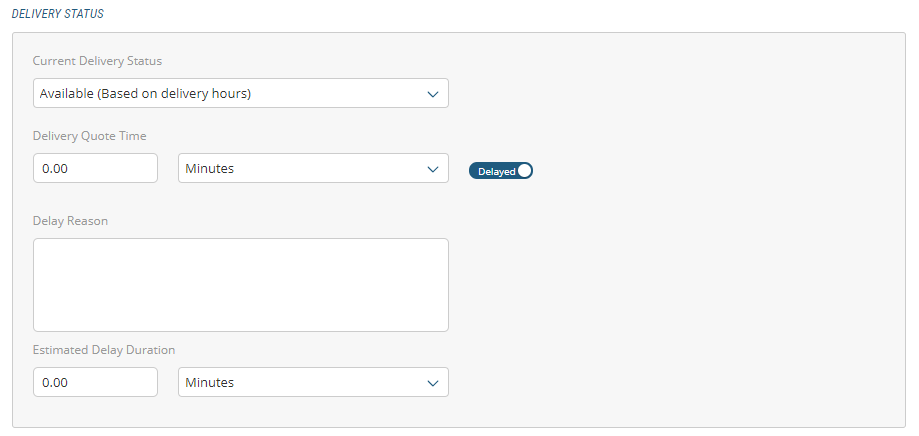Click the 'Delay Reason' label

tap(70, 221)
